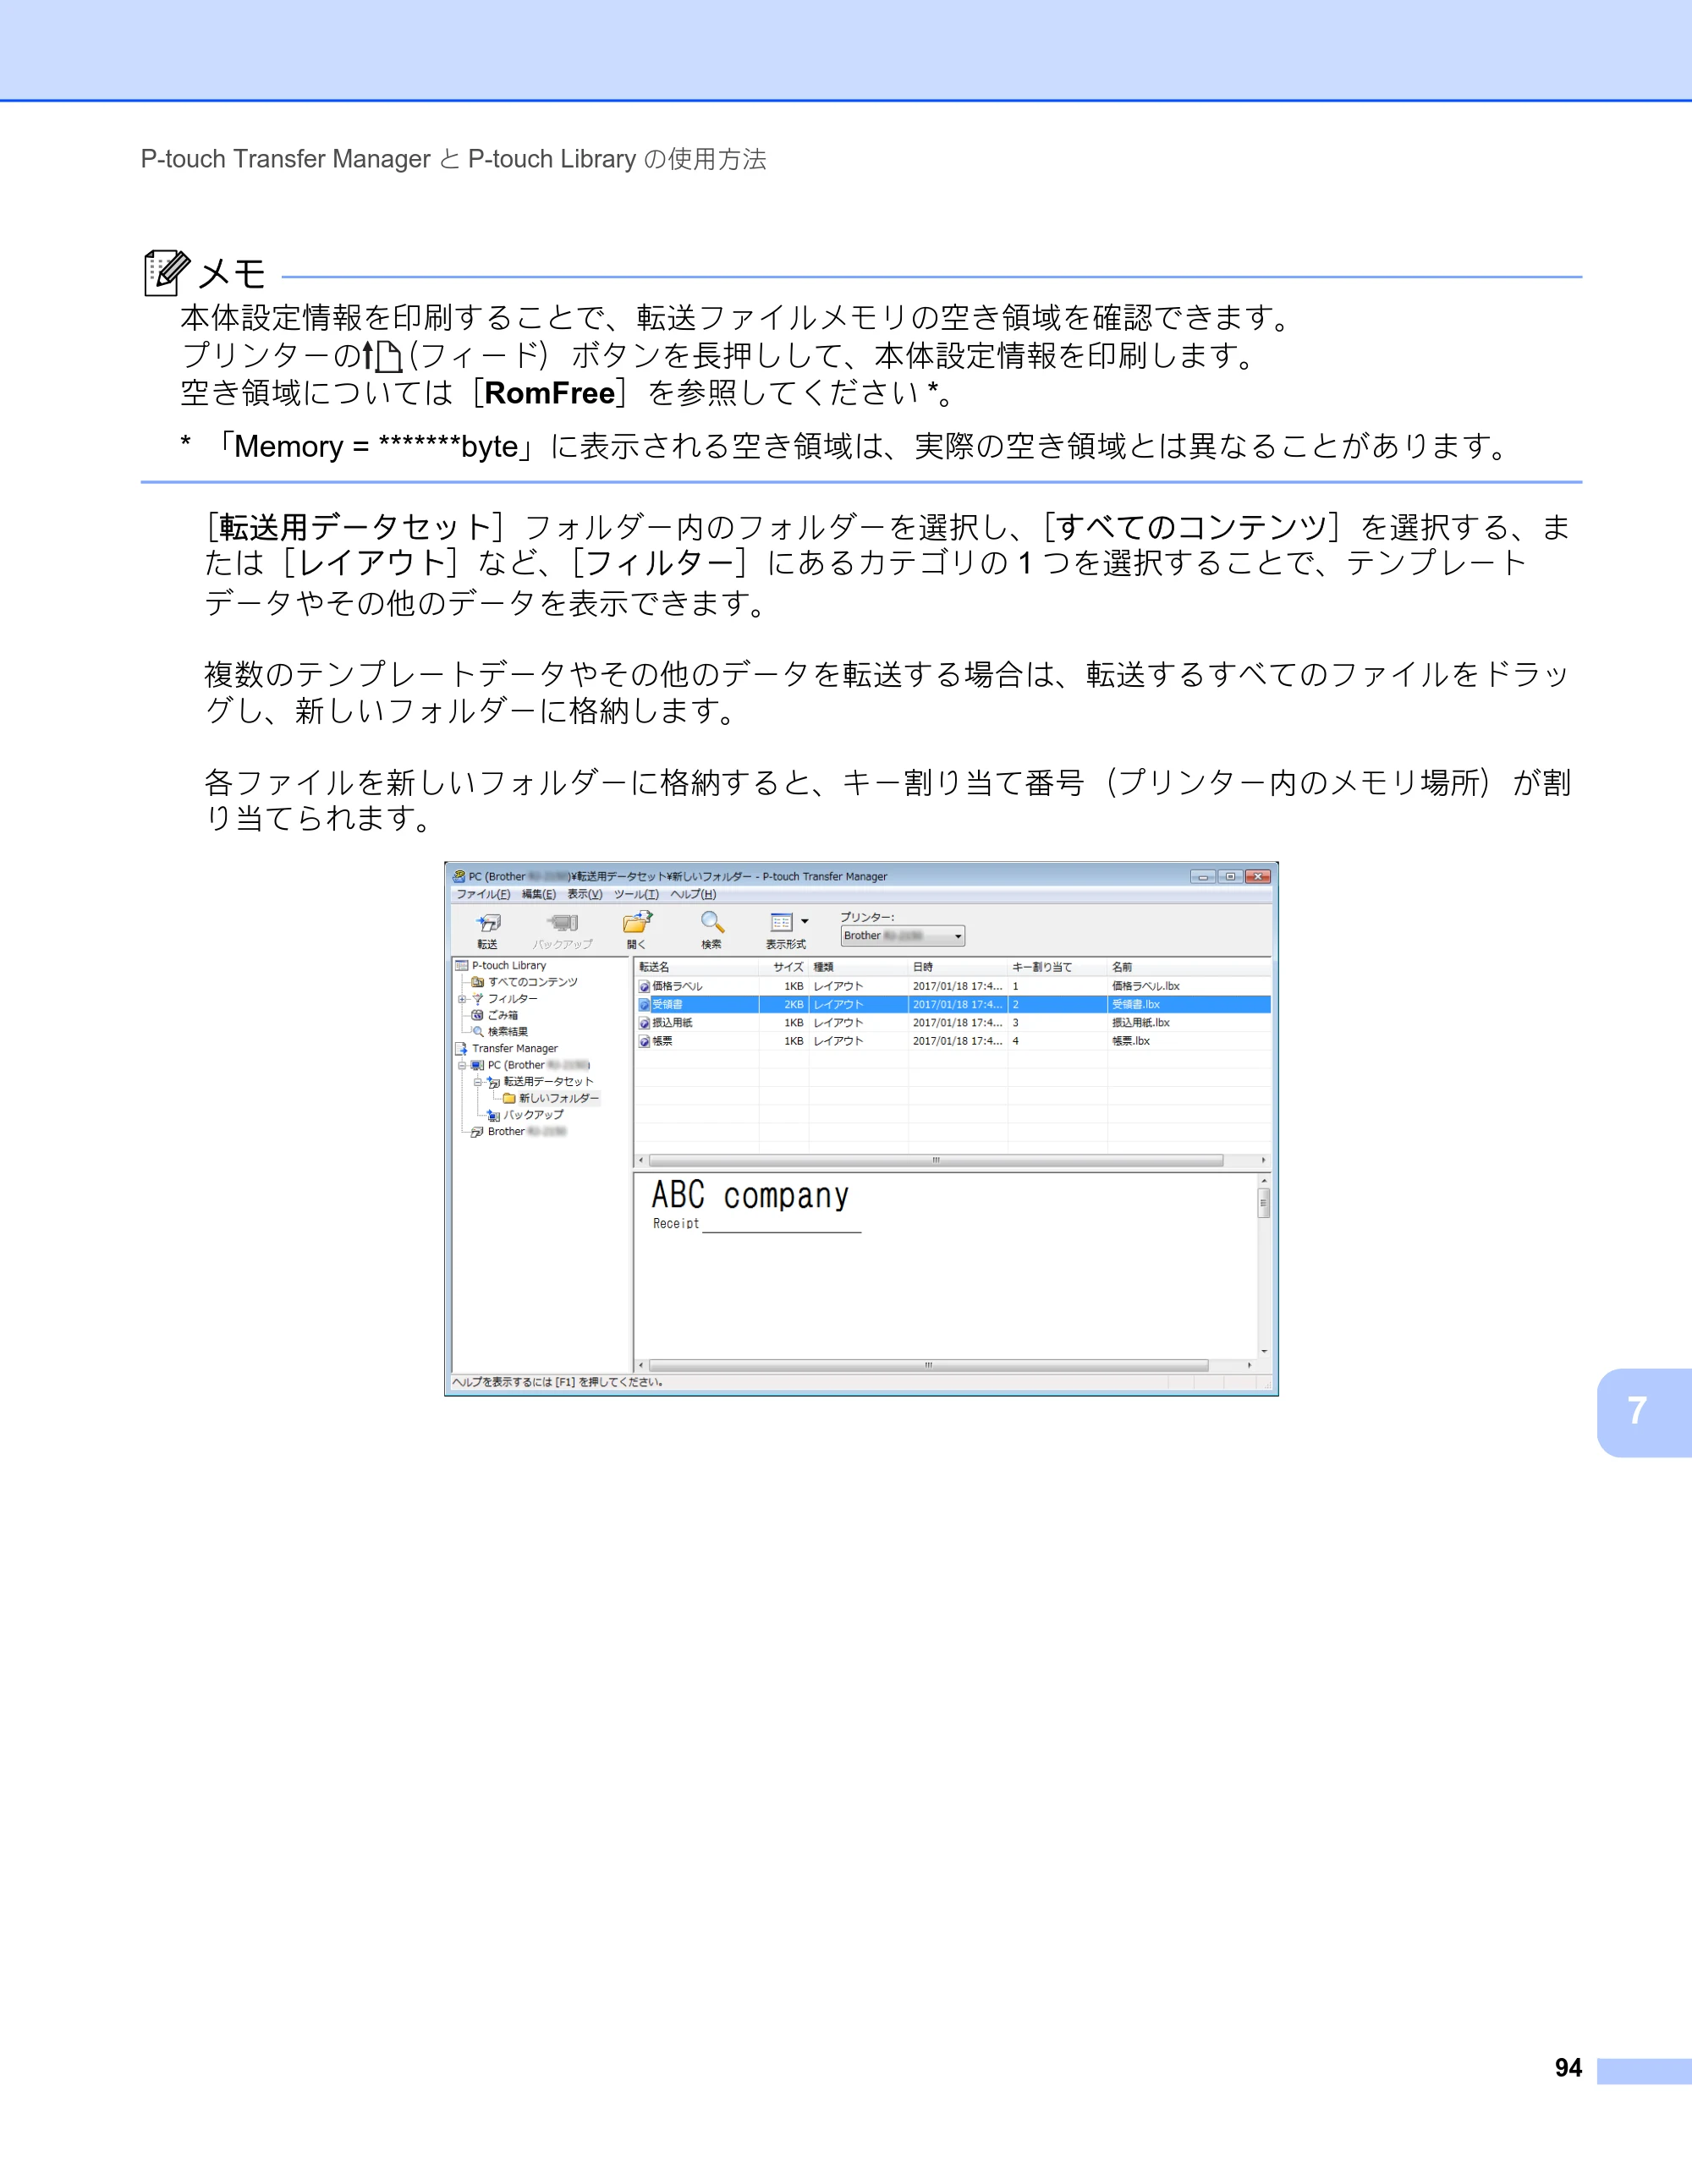Open the ファイル(F) menu

point(483,894)
